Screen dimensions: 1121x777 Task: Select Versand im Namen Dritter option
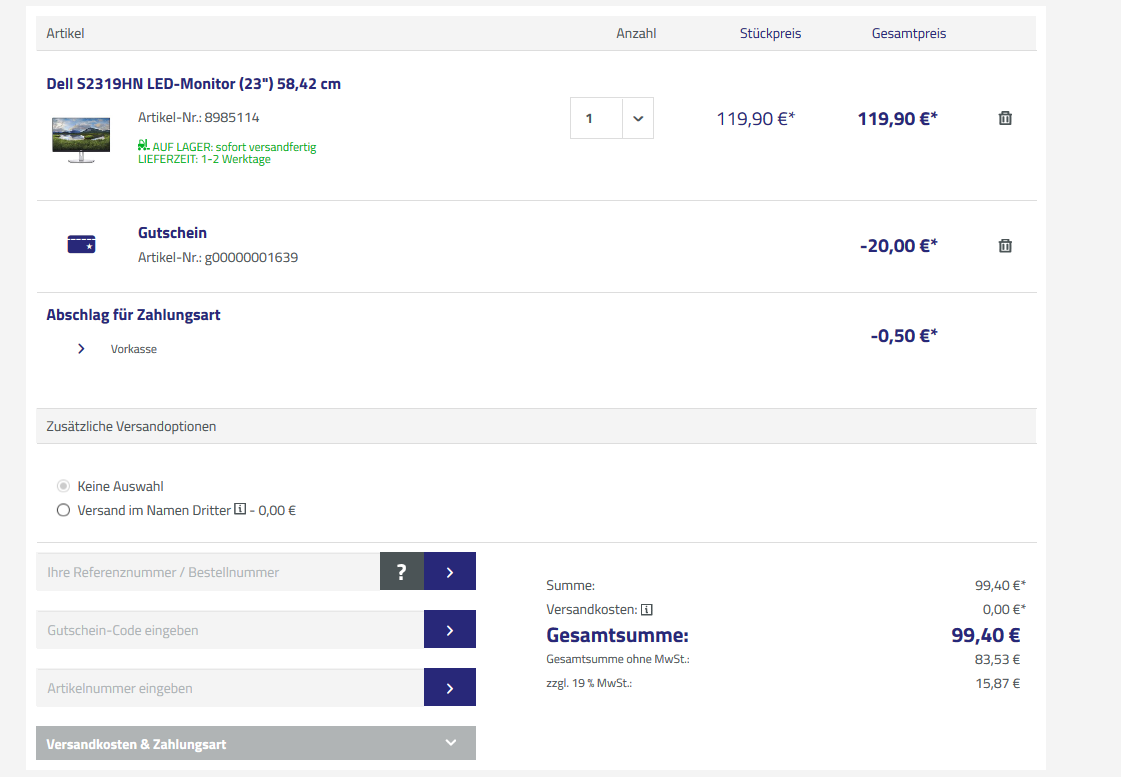(64, 510)
